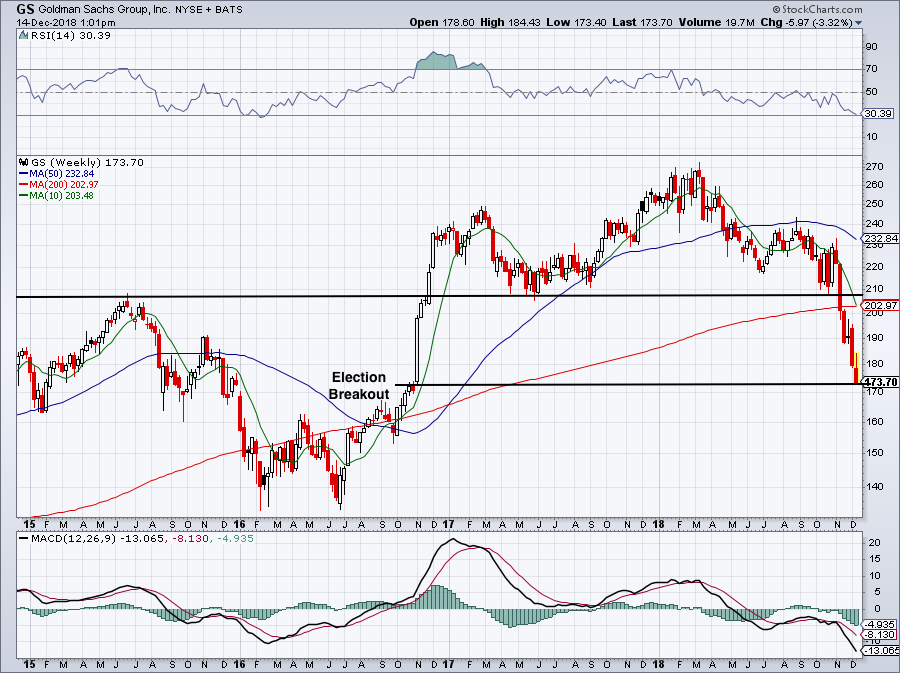Viewport: 900px width, 673px height.
Task: Click the MA(50) blue legend line marker
Action: [24, 173]
